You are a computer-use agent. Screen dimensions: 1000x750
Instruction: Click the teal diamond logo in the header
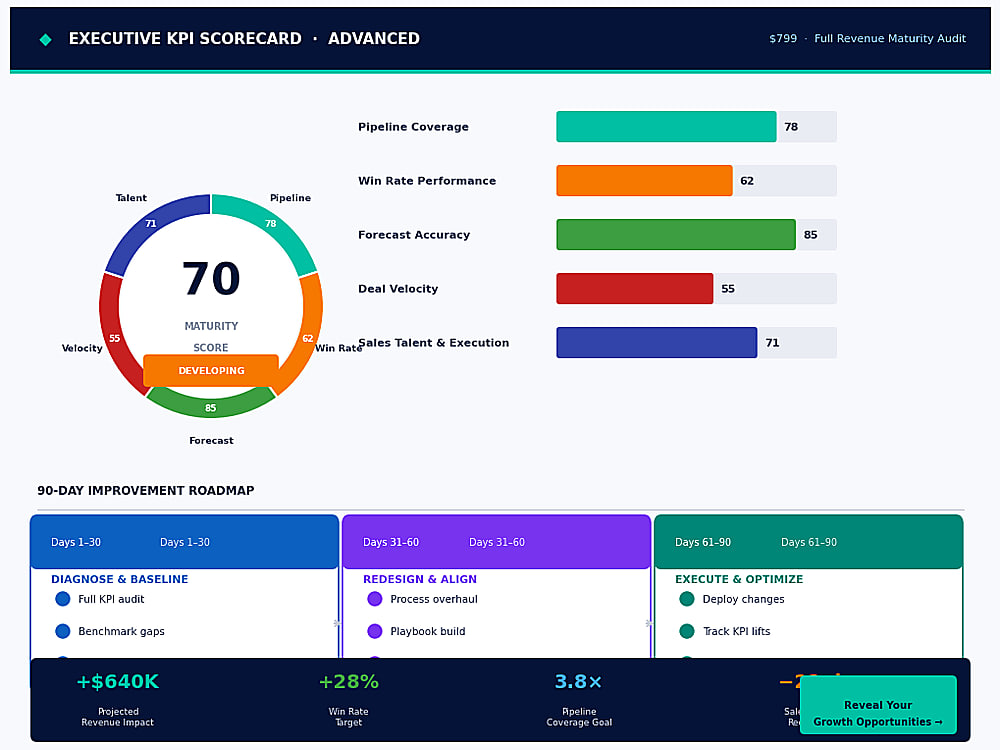coord(45,40)
